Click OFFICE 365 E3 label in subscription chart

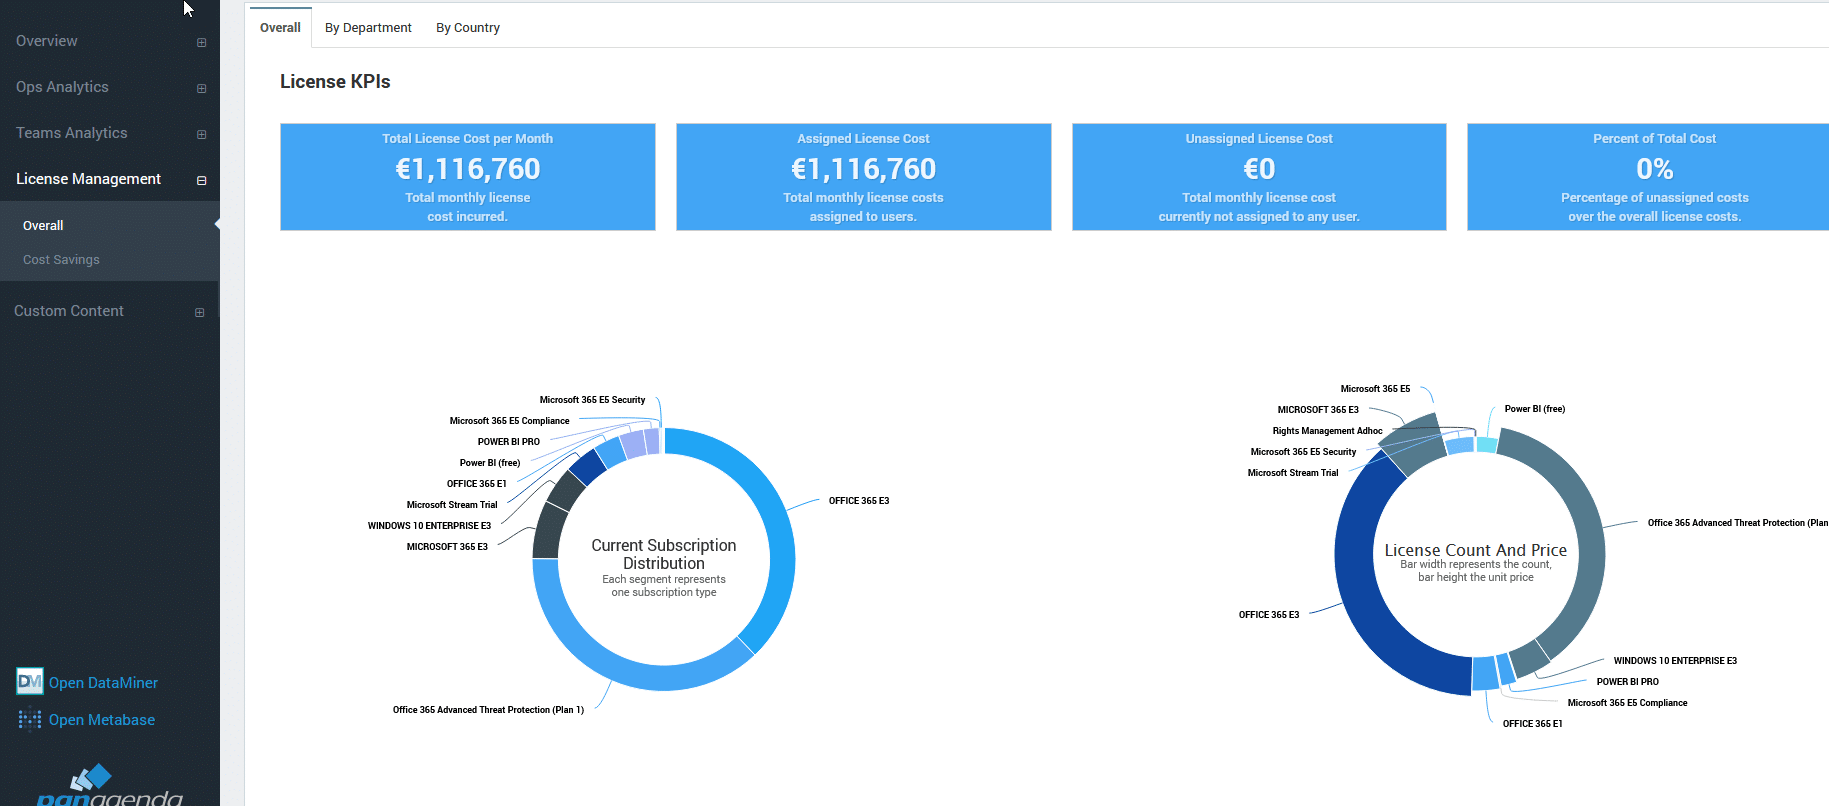click(858, 501)
